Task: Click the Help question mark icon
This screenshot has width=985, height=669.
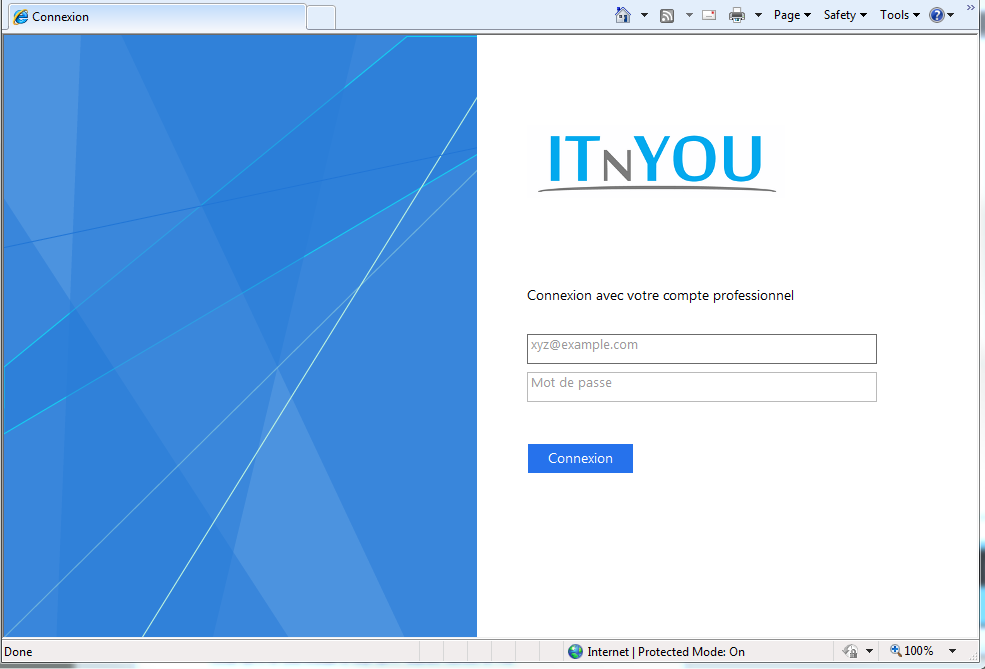Action: [937, 15]
